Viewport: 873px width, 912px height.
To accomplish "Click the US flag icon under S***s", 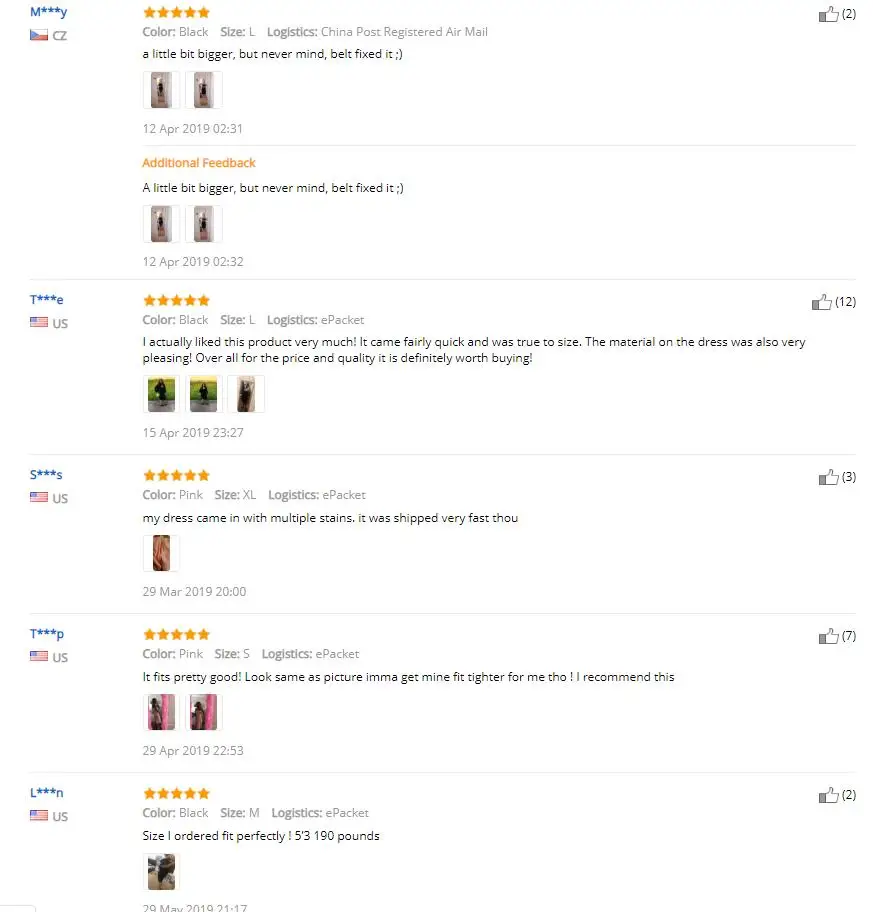I will pos(39,498).
